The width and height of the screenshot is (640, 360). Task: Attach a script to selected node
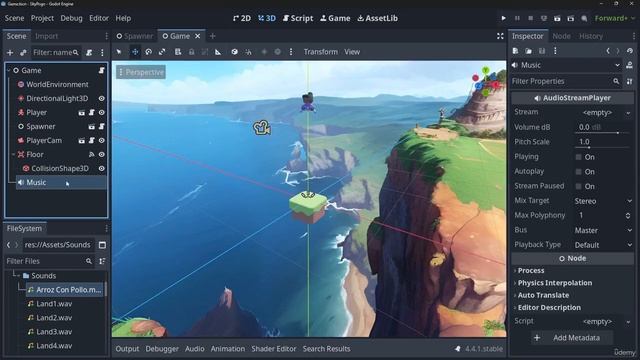coord(89,52)
